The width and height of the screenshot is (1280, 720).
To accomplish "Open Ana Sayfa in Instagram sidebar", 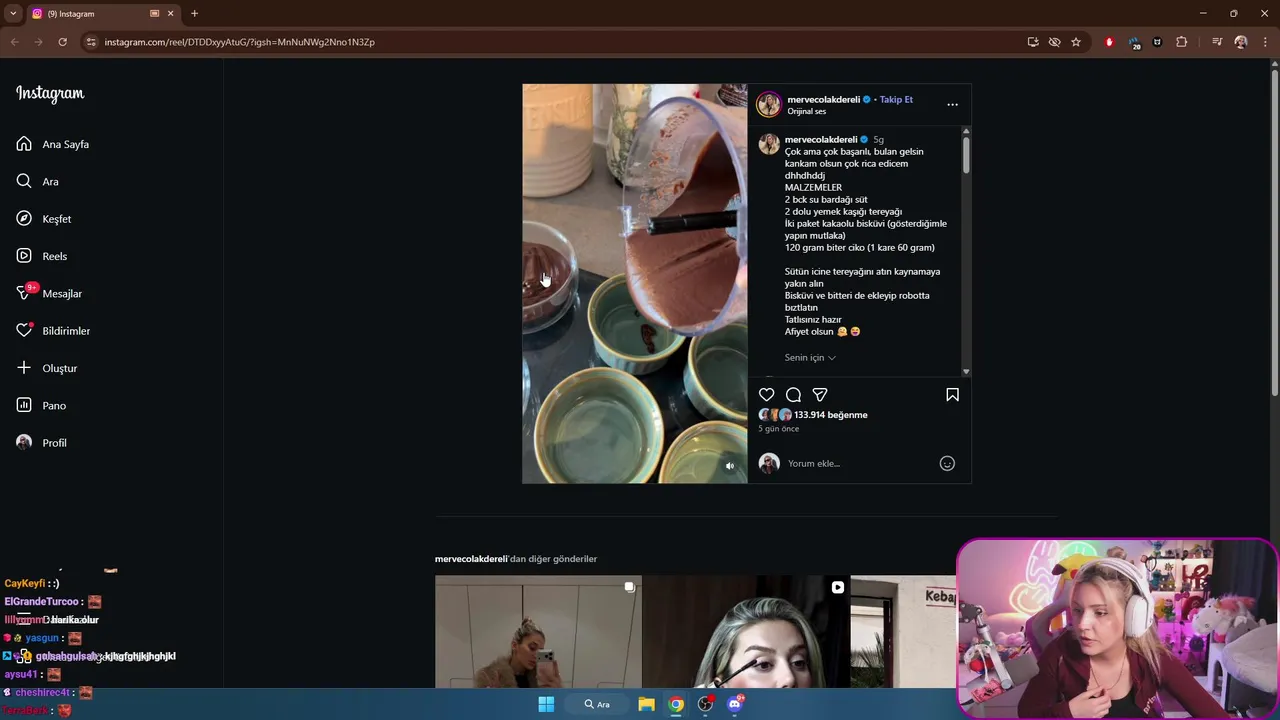I will (53, 144).
